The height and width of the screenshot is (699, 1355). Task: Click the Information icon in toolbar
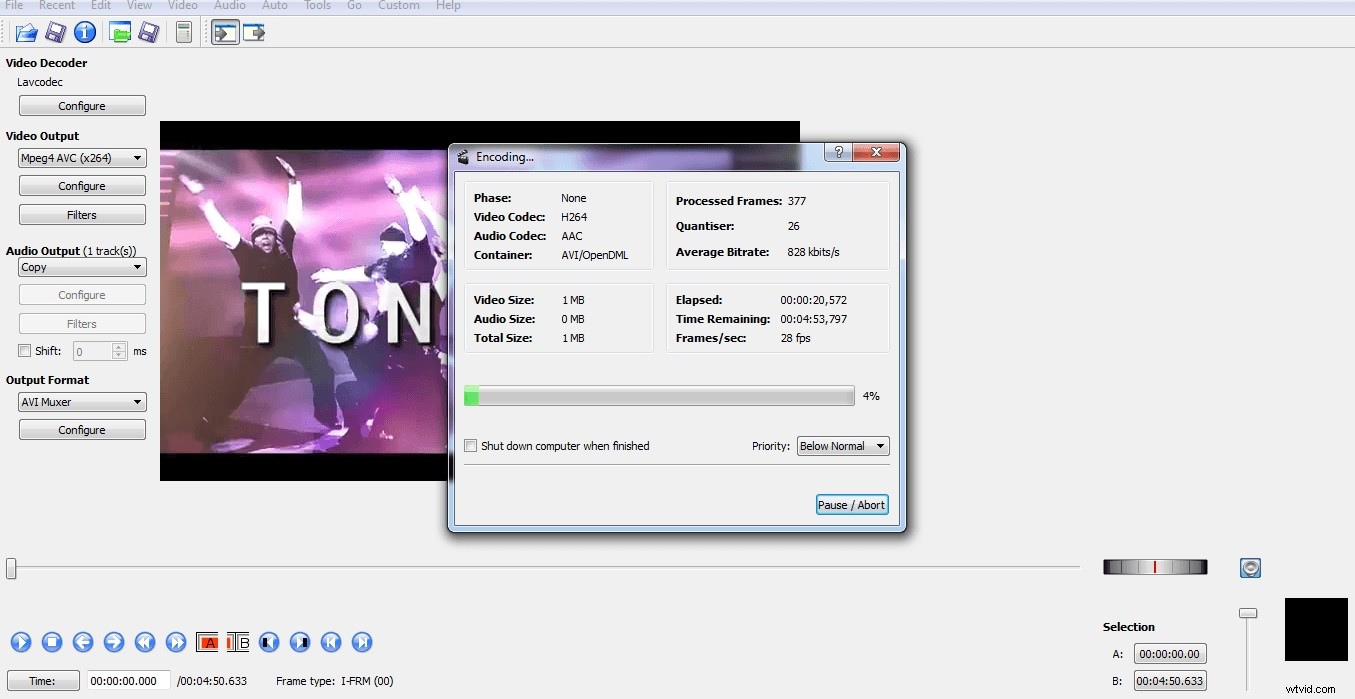click(x=85, y=31)
